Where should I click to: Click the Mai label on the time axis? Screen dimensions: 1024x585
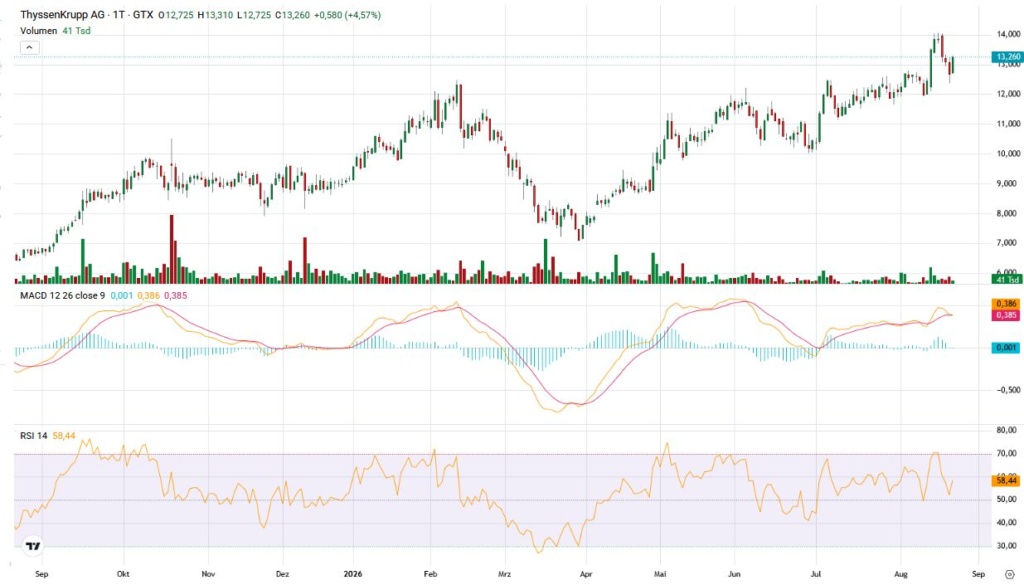tap(660, 574)
